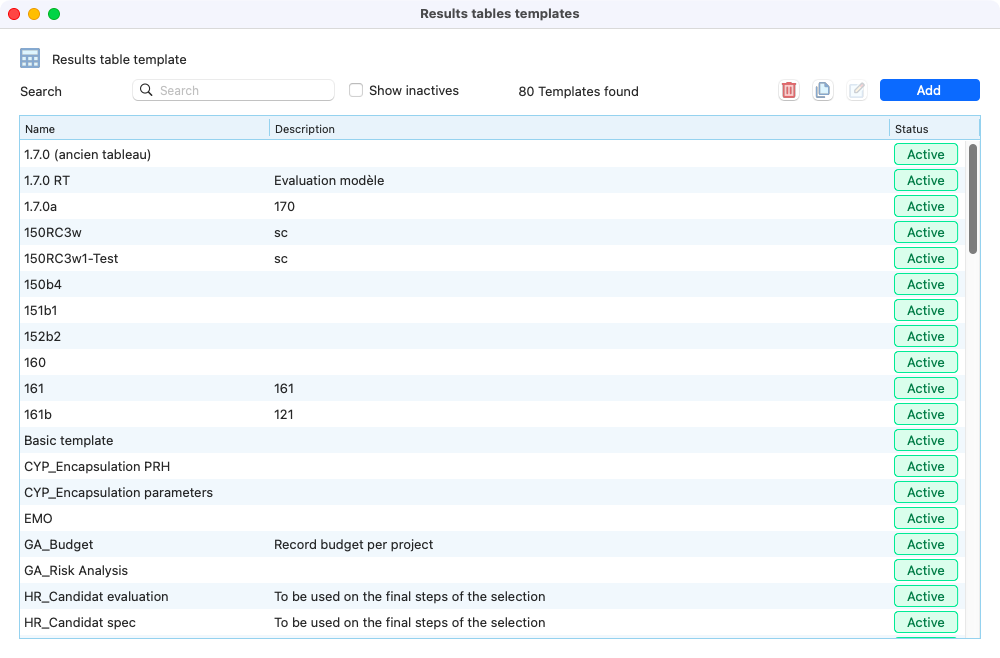Select the '150b4' template row
This screenshot has height=658, width=1000.
coord(492,284)
